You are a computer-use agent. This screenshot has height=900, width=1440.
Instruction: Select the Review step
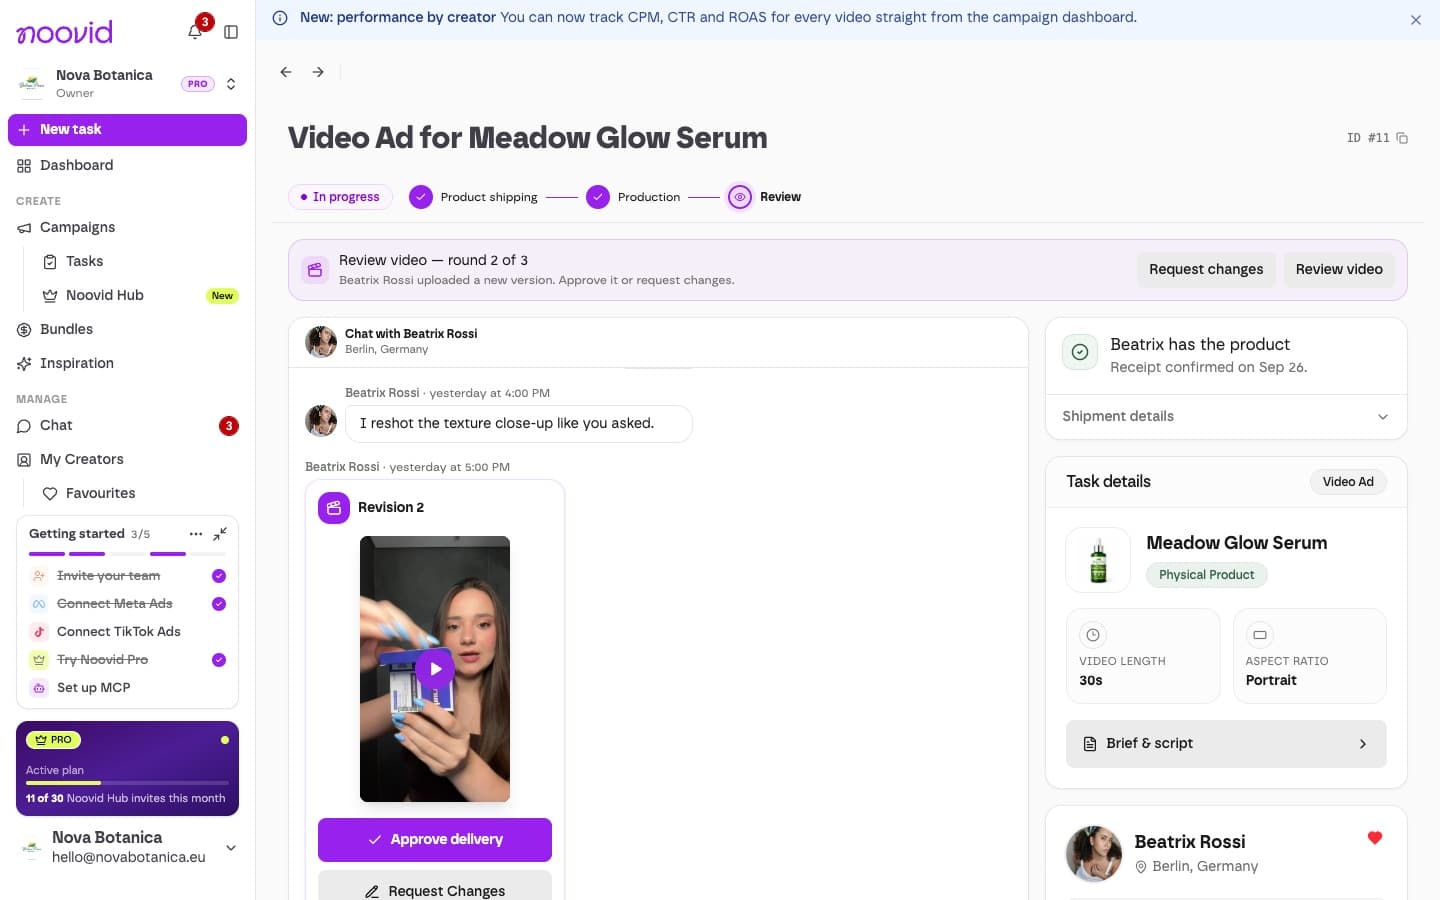(764, 197)
